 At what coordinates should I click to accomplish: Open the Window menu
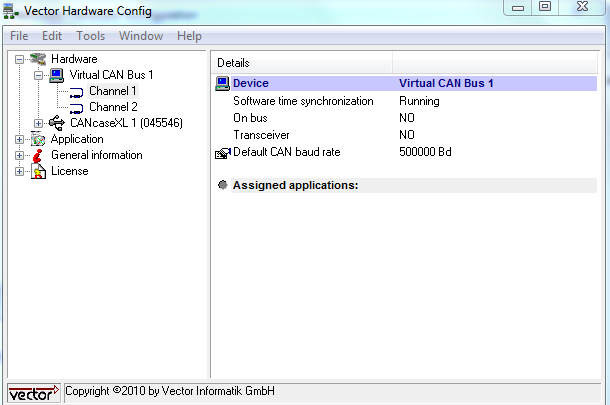pos(140,36)
